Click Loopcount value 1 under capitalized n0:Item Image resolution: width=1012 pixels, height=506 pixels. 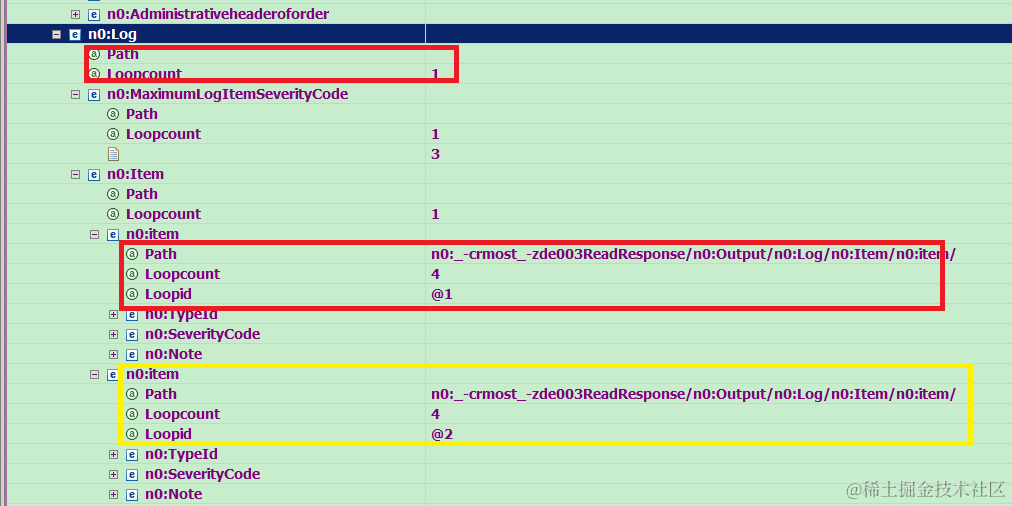[436, 214]
